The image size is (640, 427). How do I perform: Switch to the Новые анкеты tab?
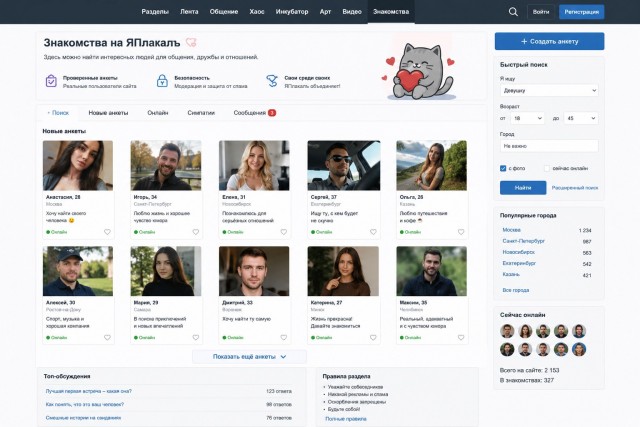[108, 113]
